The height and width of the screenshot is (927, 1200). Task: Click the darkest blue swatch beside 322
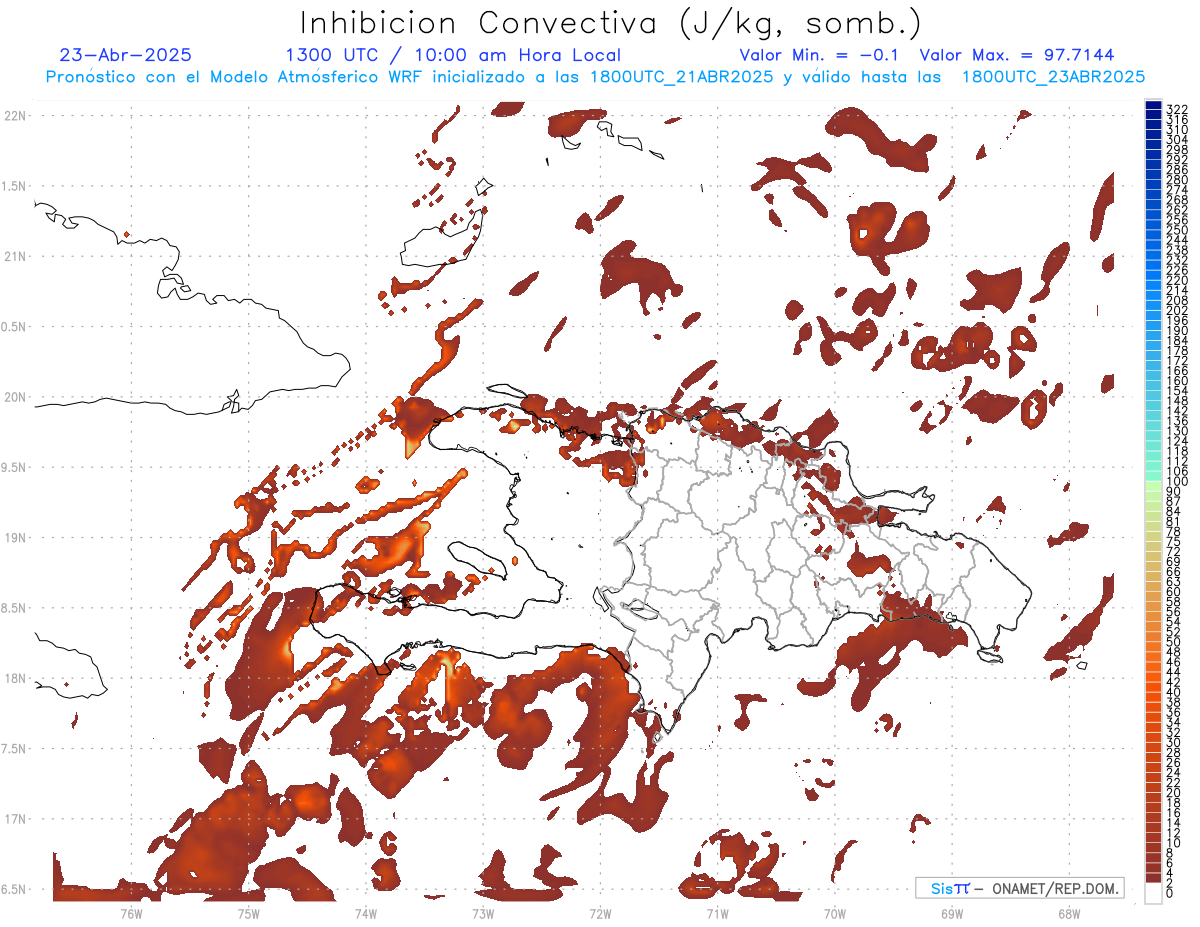1153,105
